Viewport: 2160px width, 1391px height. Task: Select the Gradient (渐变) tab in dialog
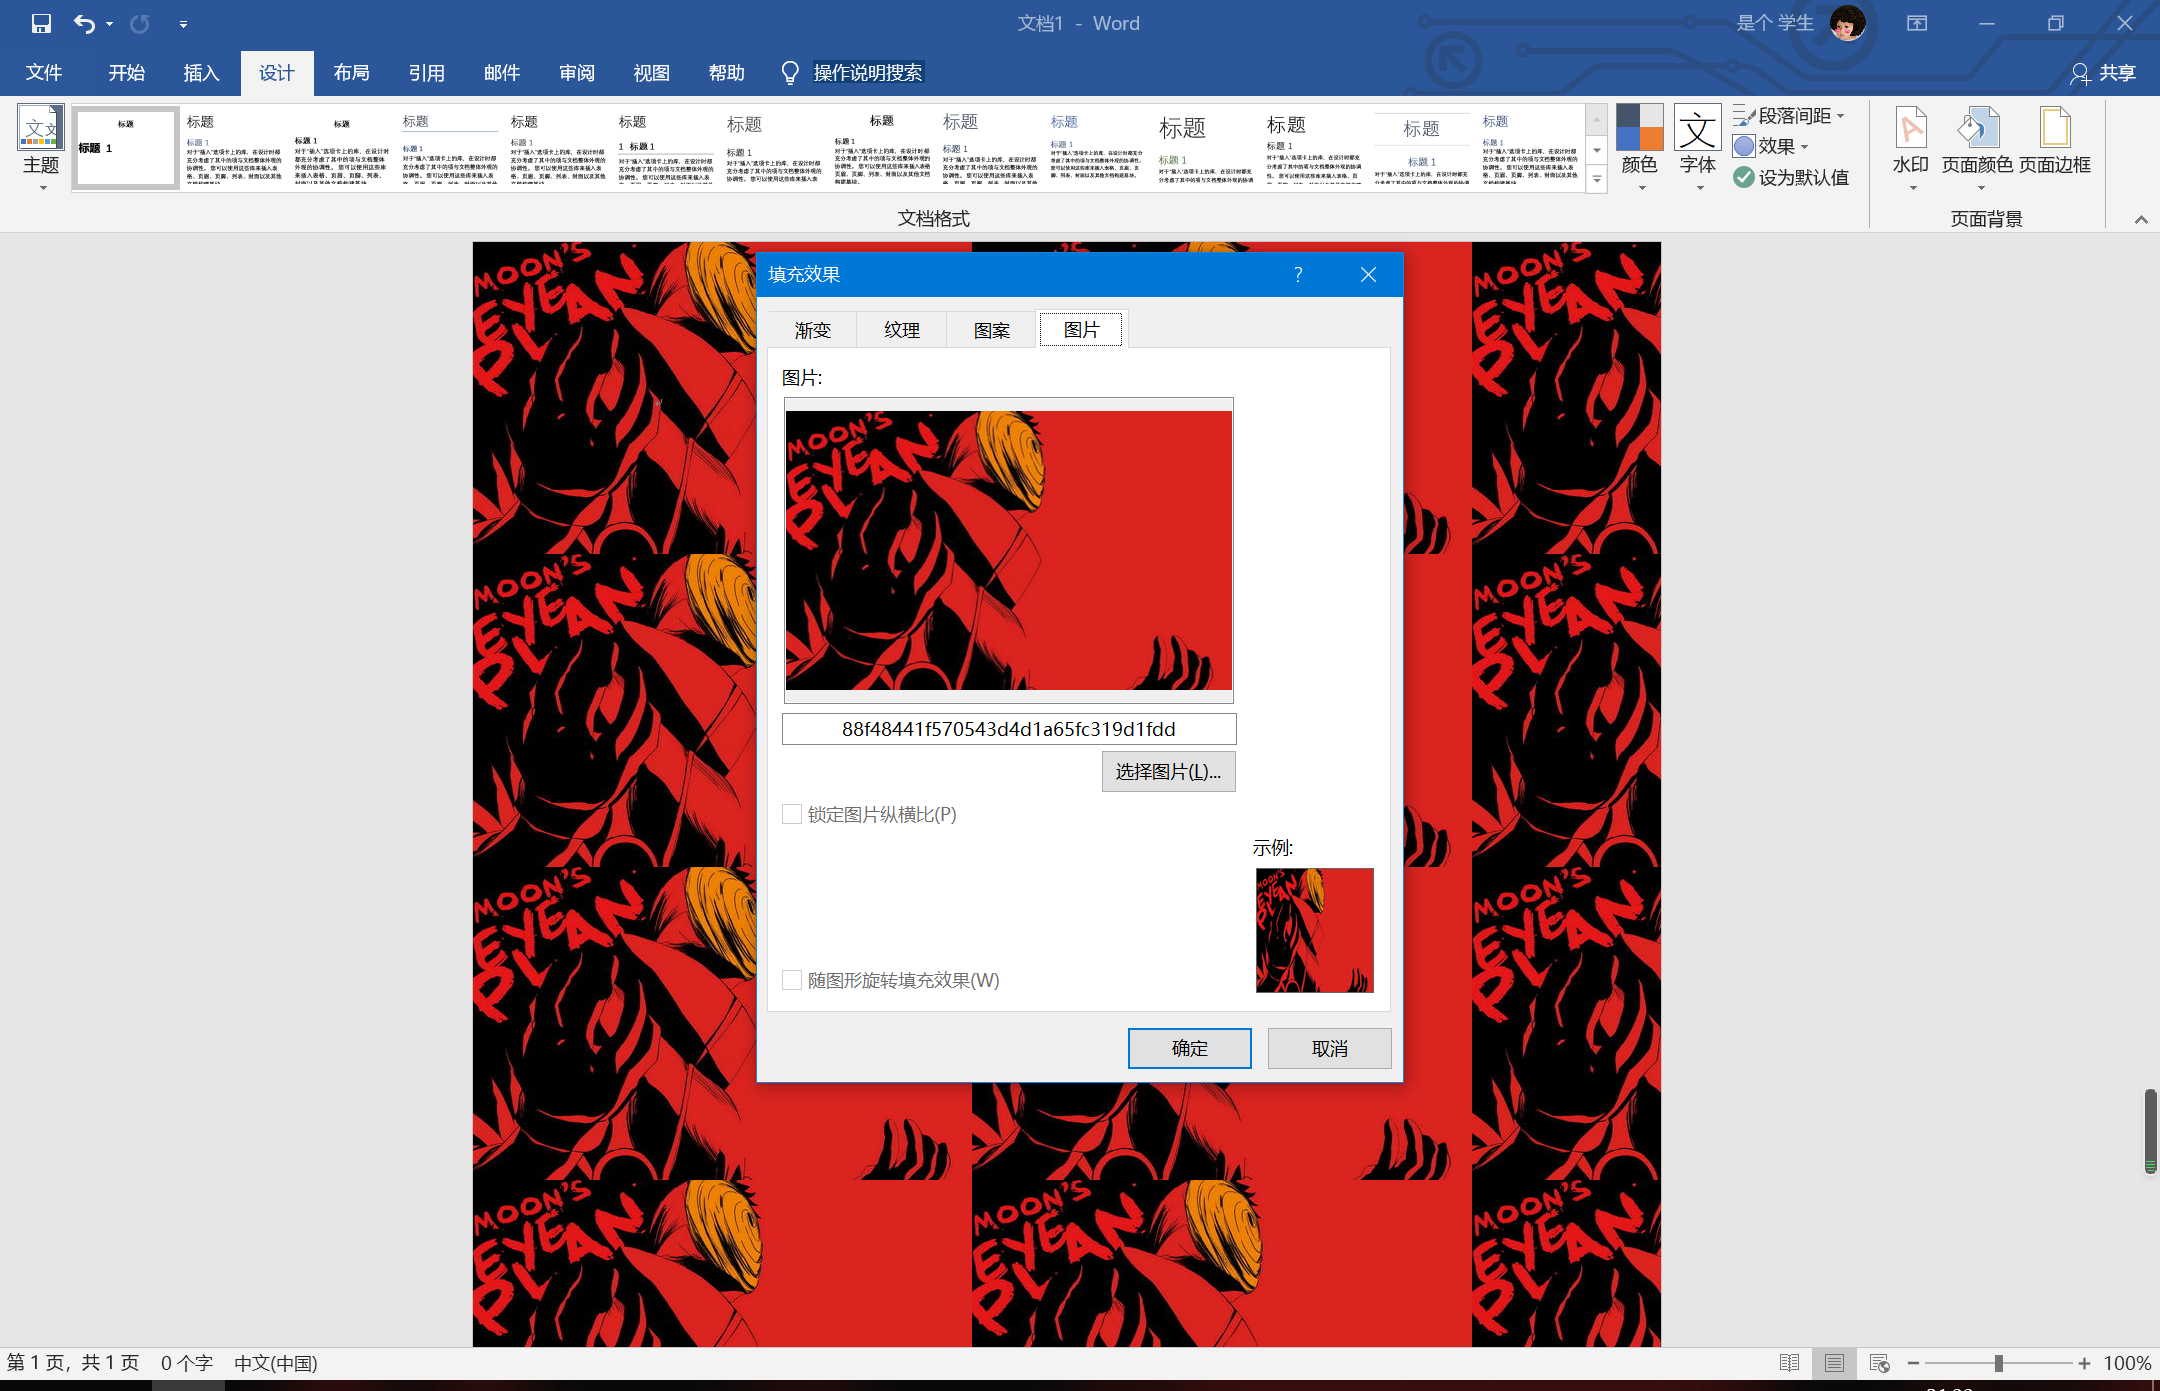coord(813,330)
